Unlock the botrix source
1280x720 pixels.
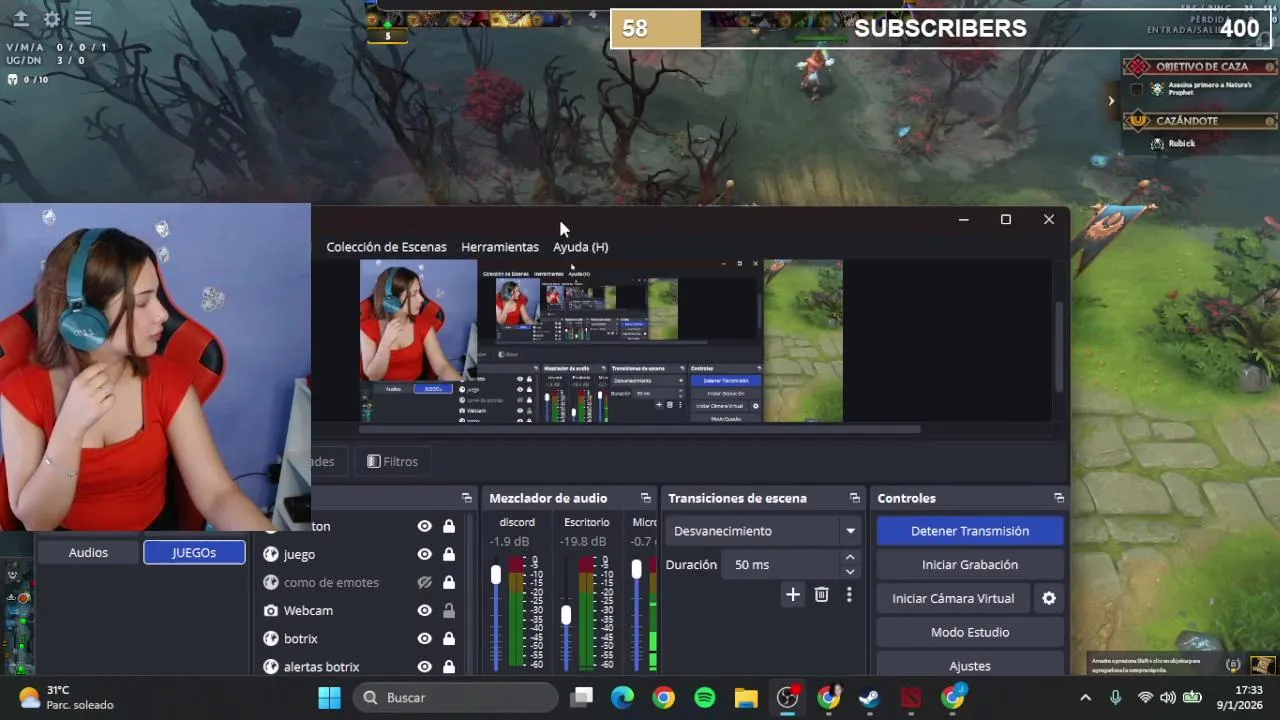(449, 638)
